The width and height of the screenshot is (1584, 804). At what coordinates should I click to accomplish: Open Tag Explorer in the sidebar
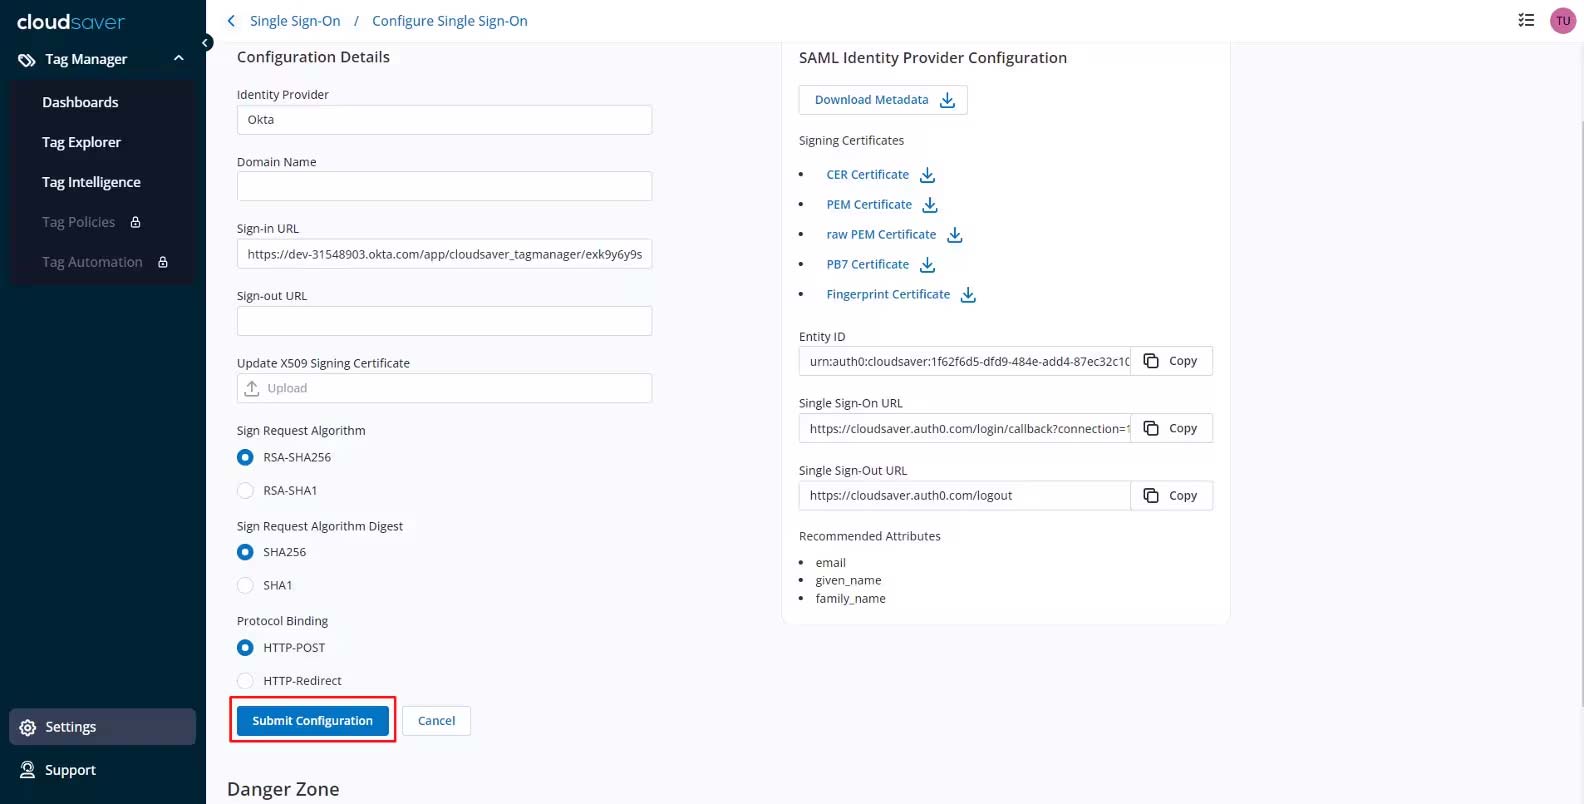(x=81, y=142)
